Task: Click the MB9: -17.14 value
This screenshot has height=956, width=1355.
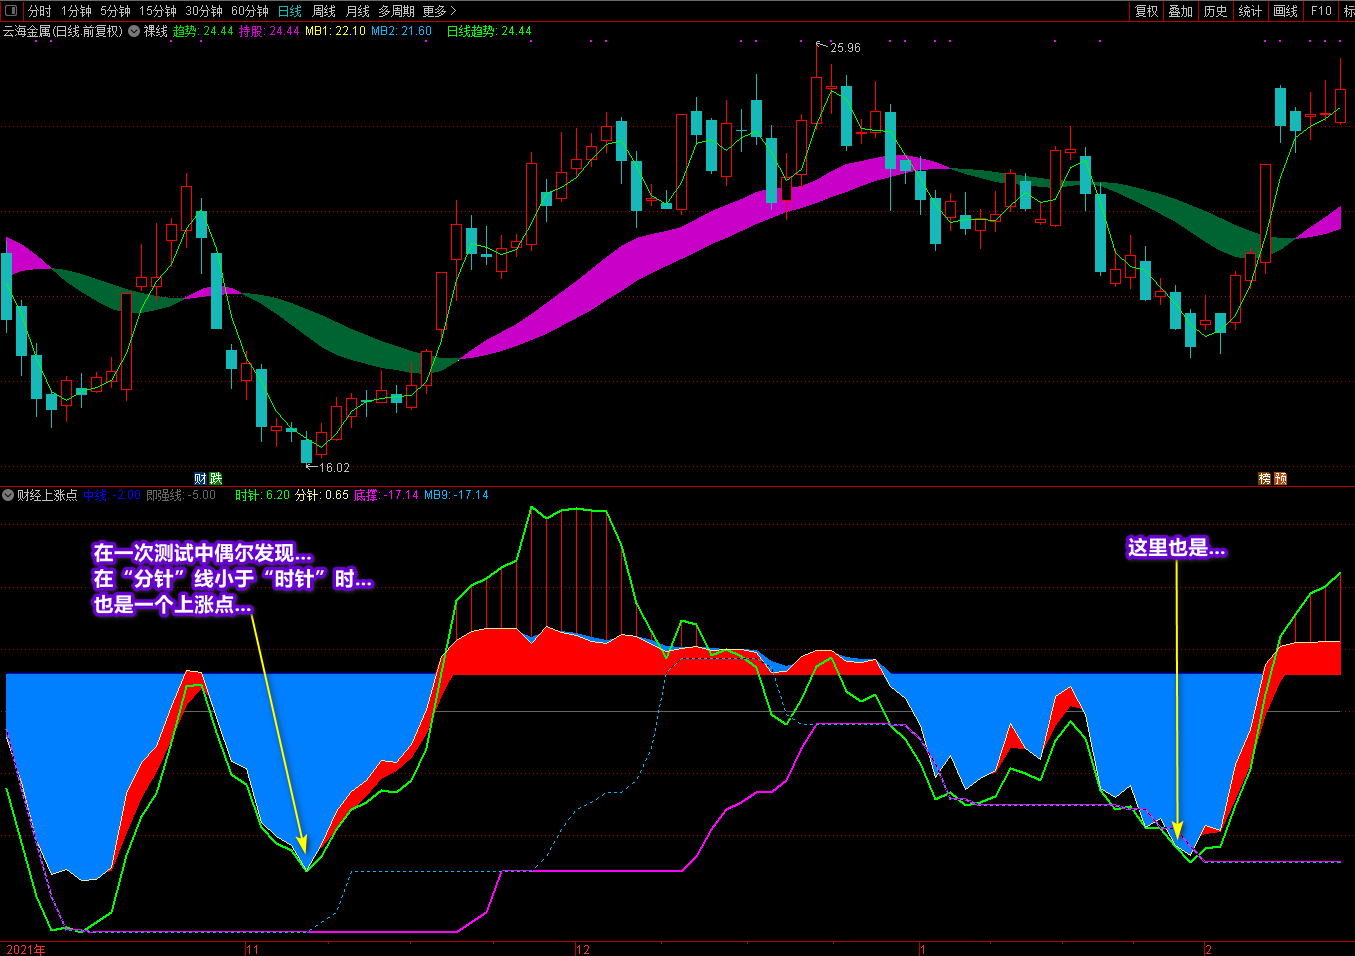Action: 456,495
